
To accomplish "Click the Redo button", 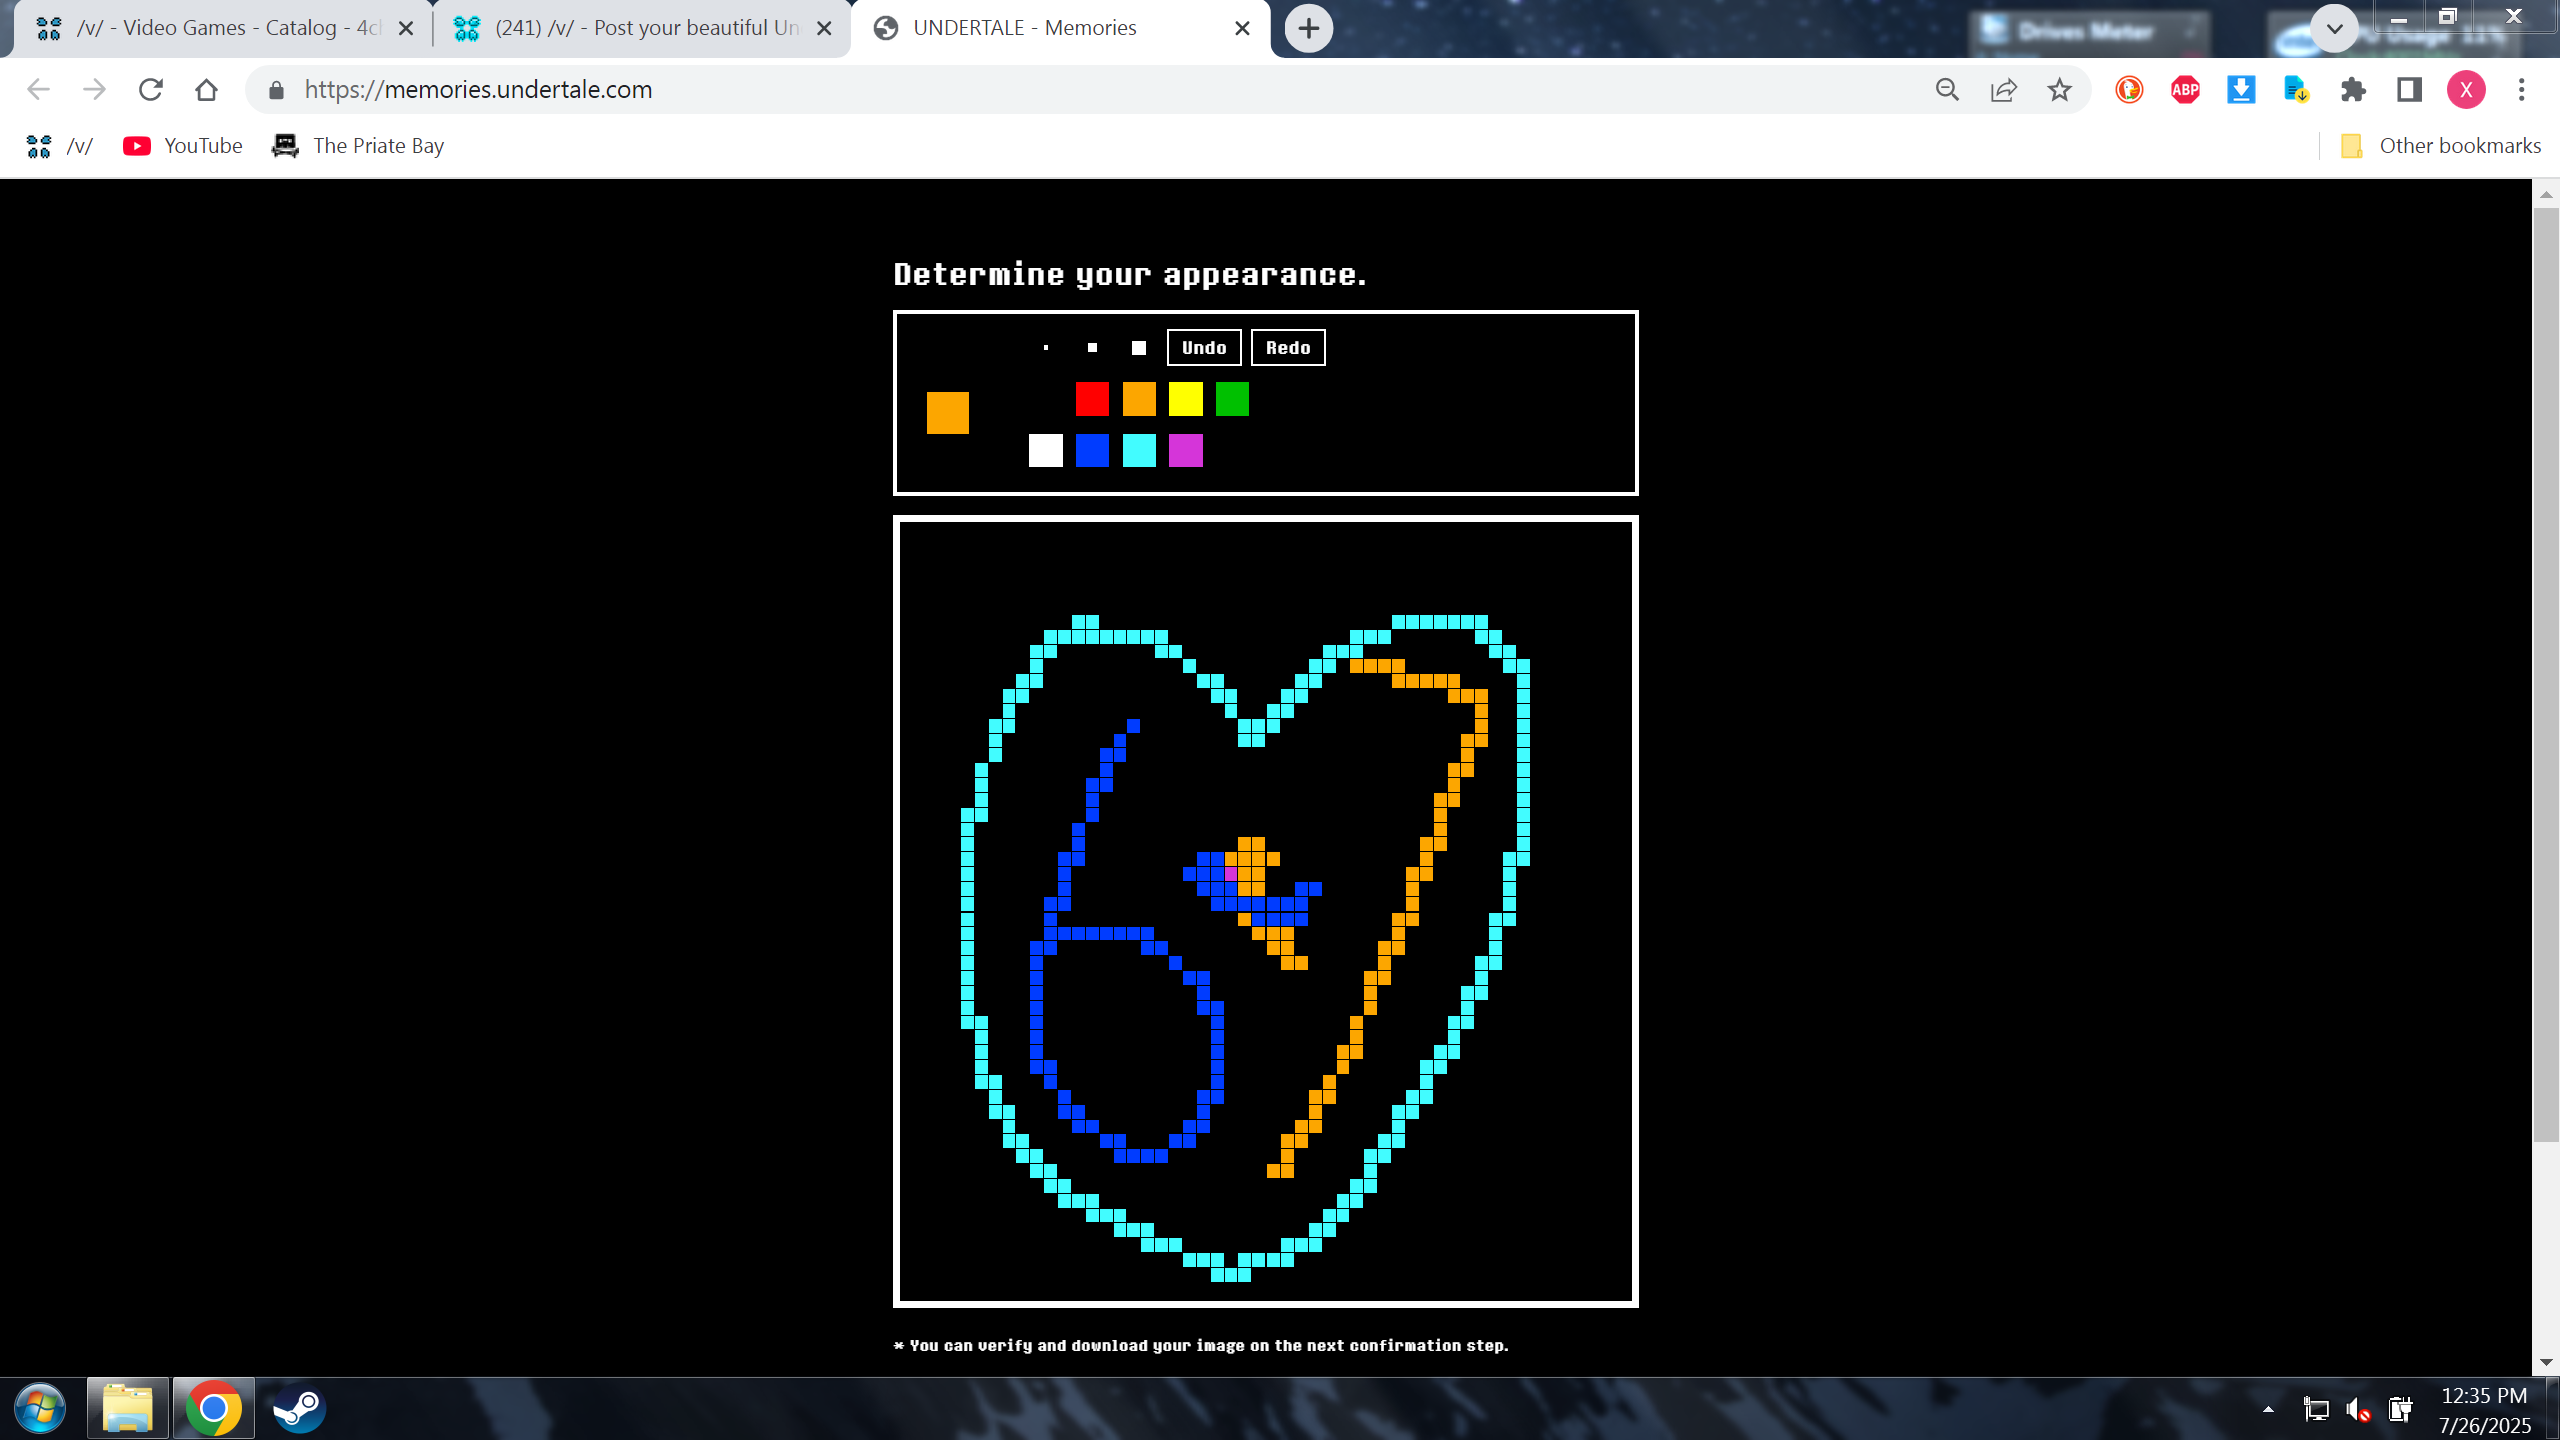I will 1288,348.
